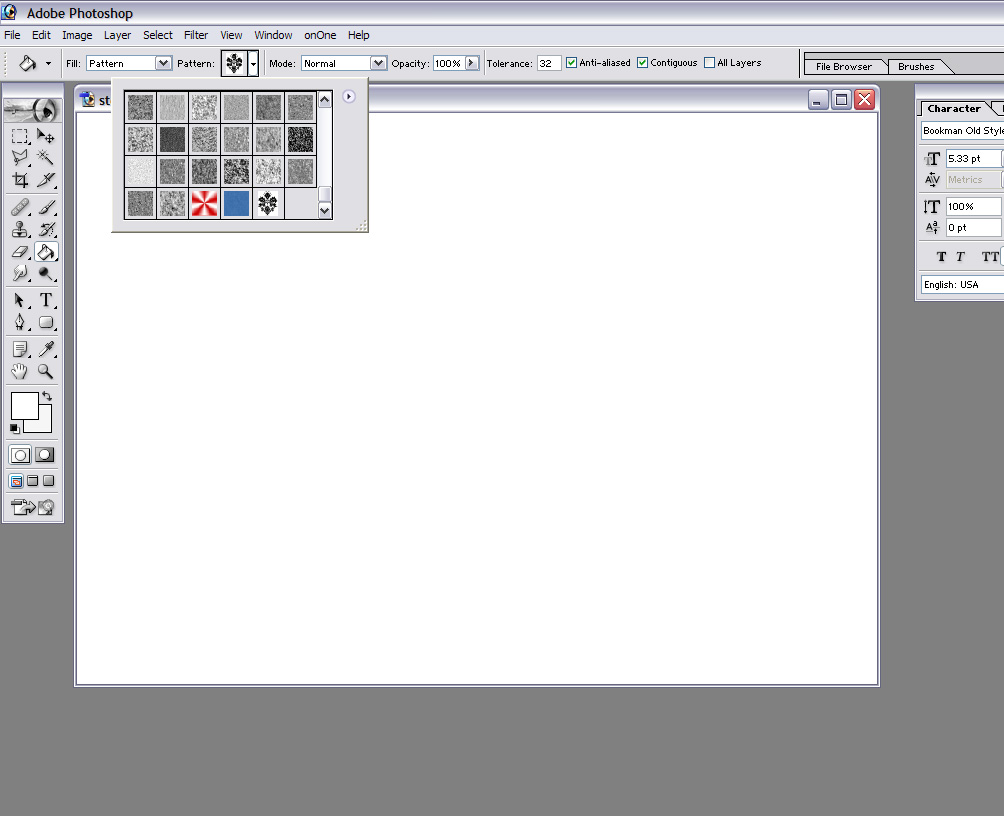Choose the Pen tool
1004x816 pixels.
20,322
